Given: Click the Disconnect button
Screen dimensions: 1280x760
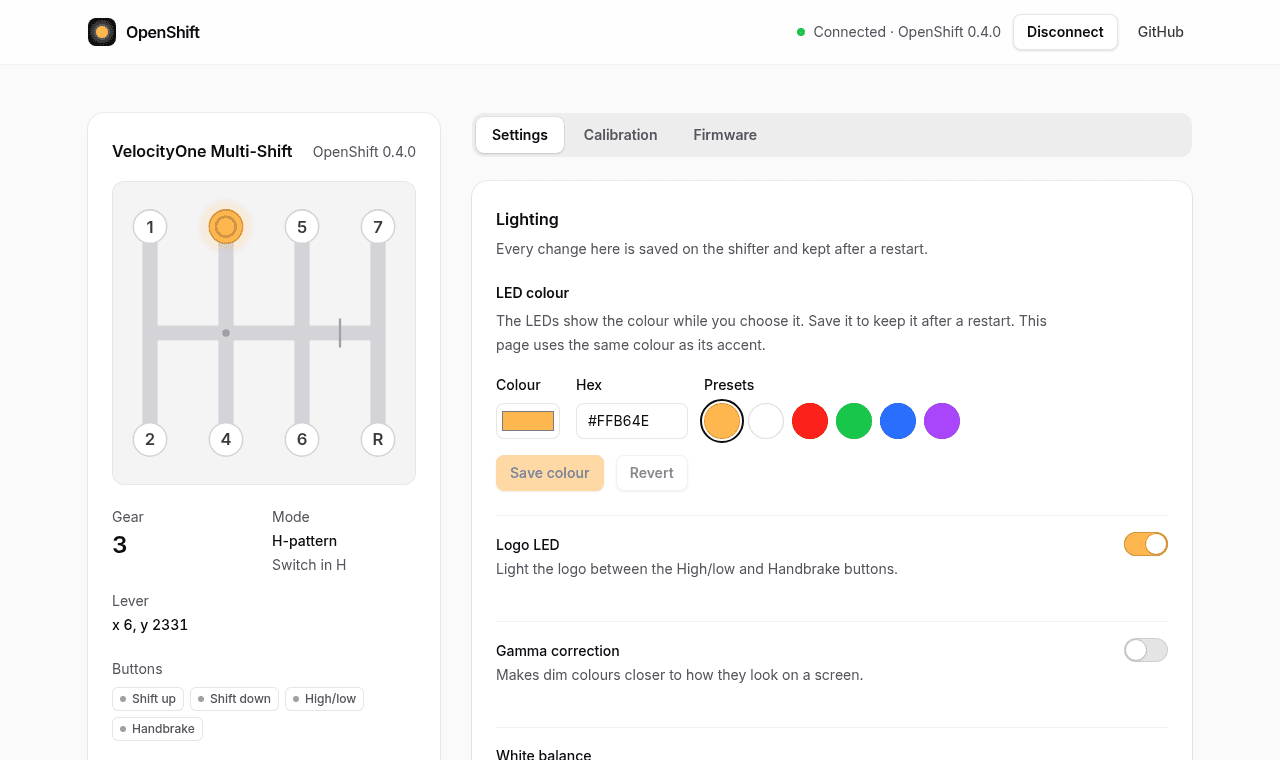Looking at the screenshot, I should tap(1065, 32).
